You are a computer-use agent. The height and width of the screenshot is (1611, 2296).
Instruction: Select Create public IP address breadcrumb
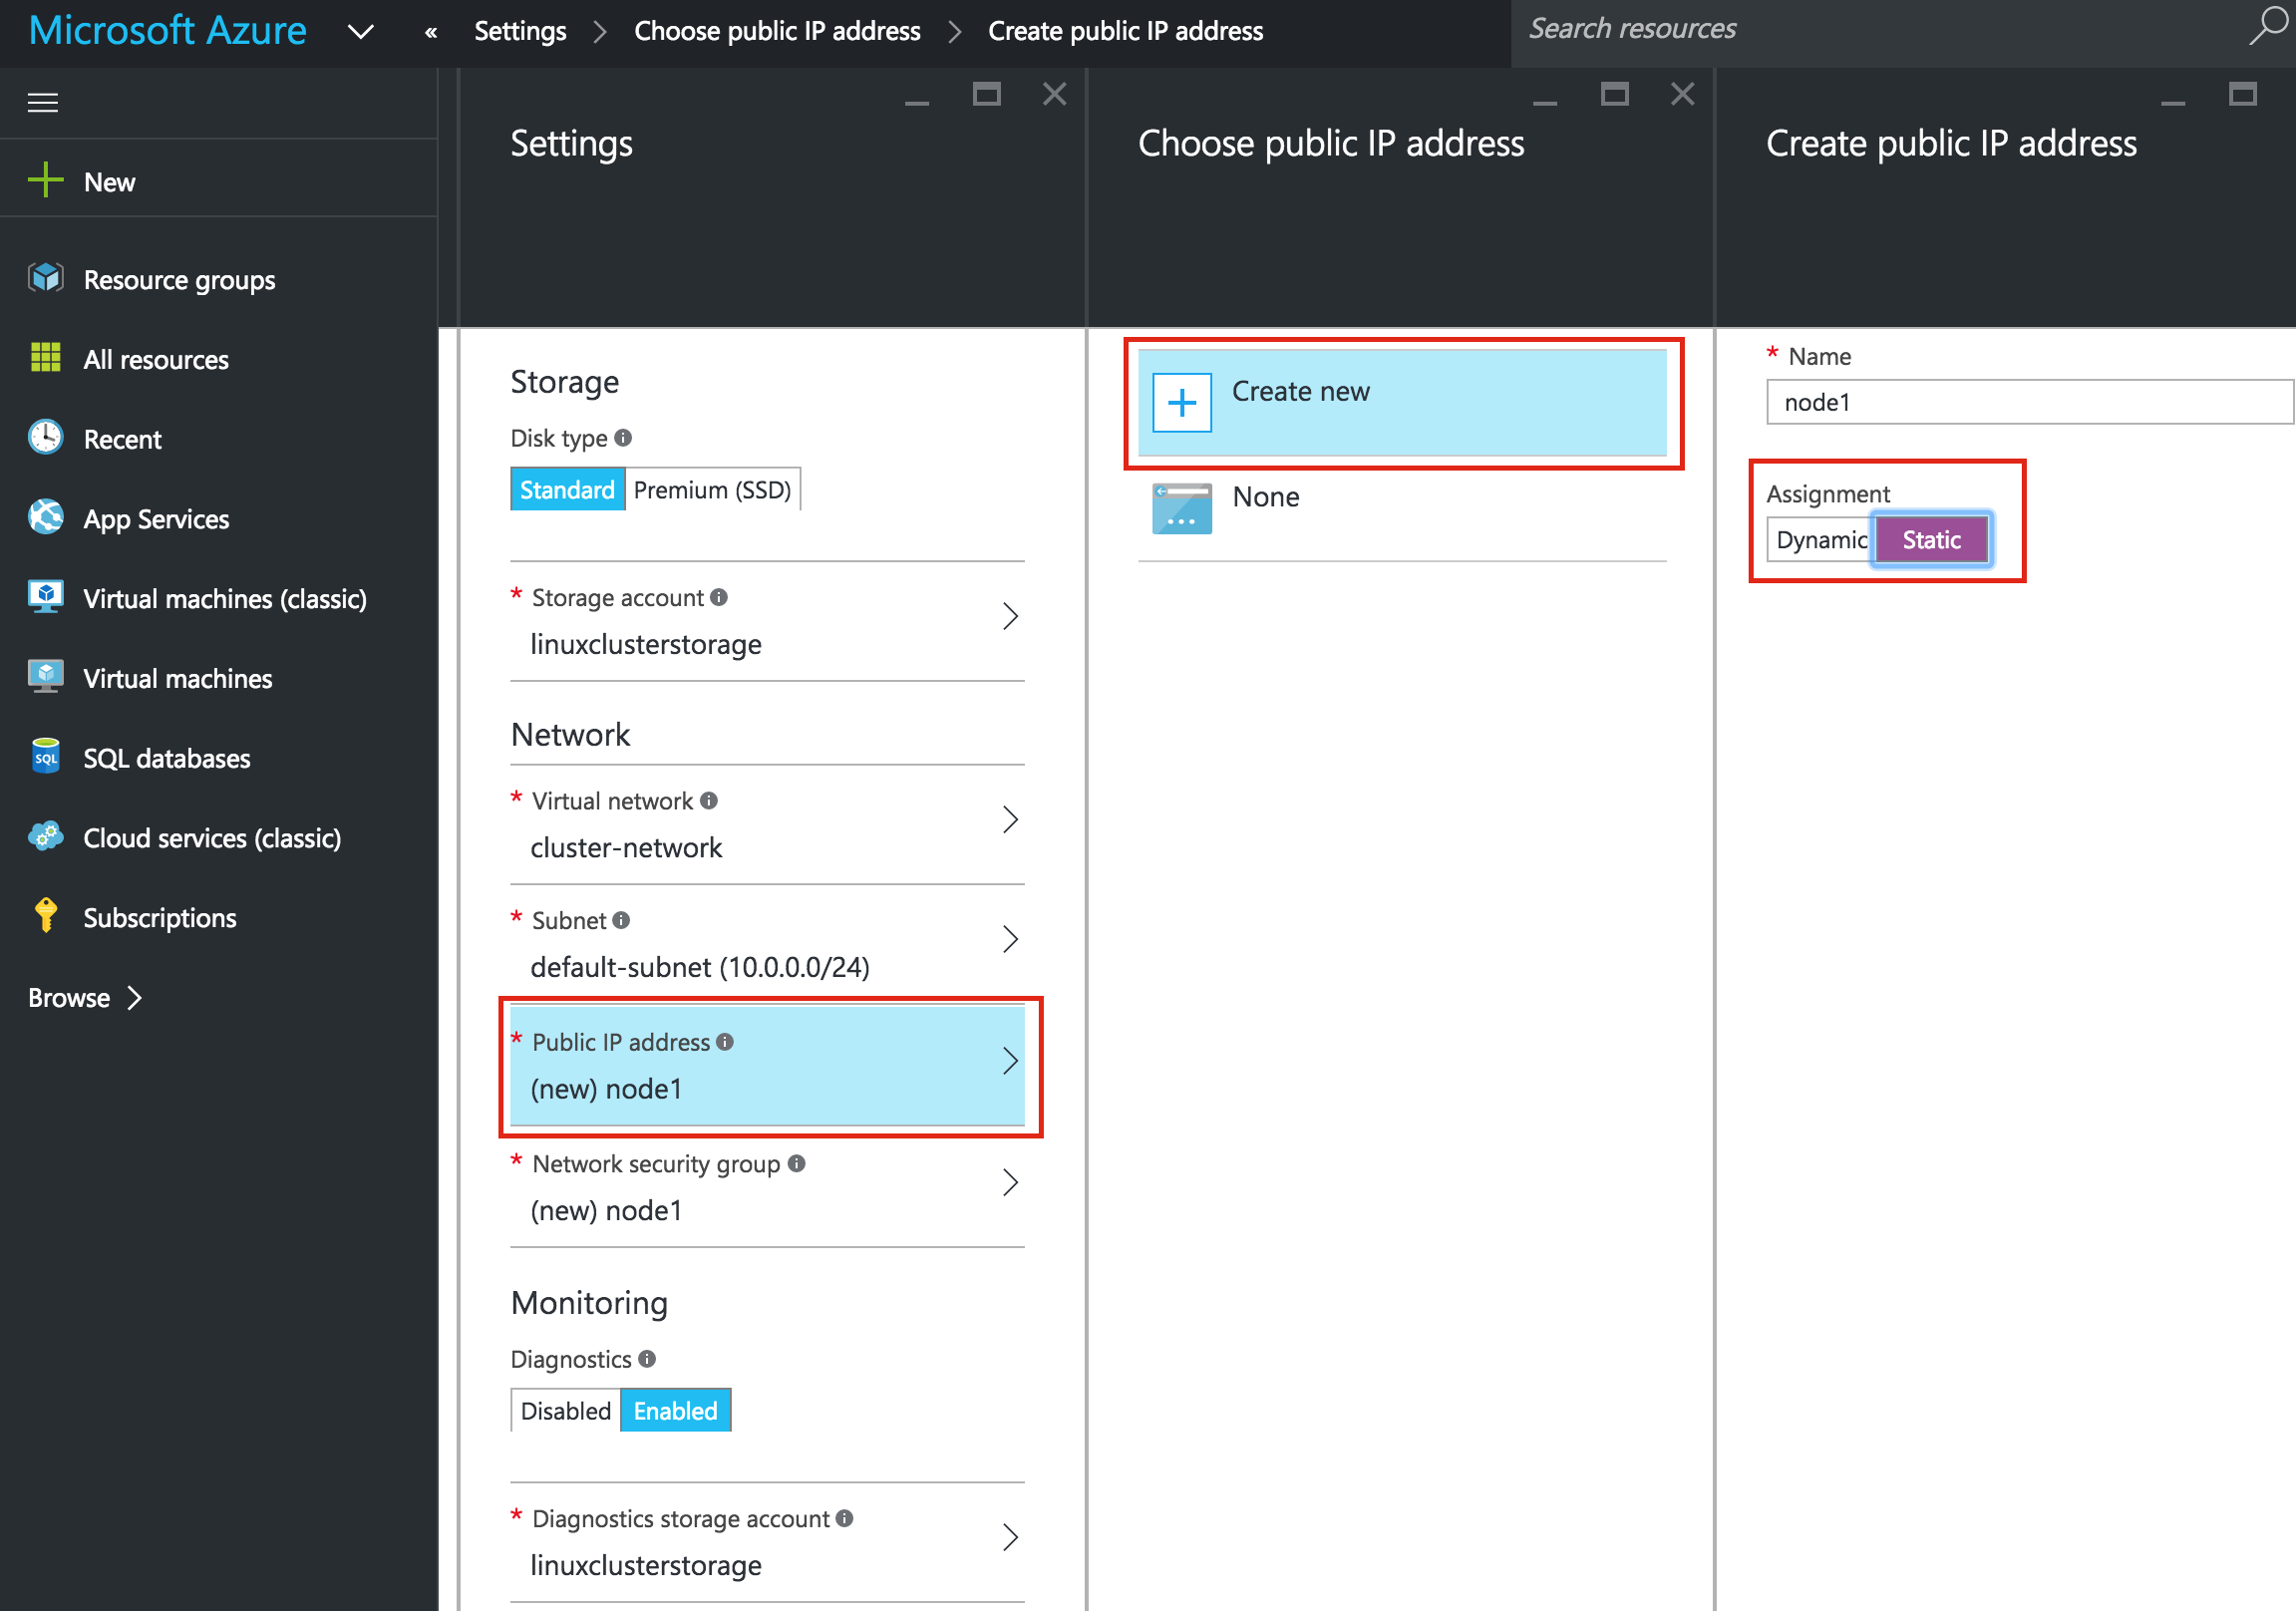[1125, 31]
